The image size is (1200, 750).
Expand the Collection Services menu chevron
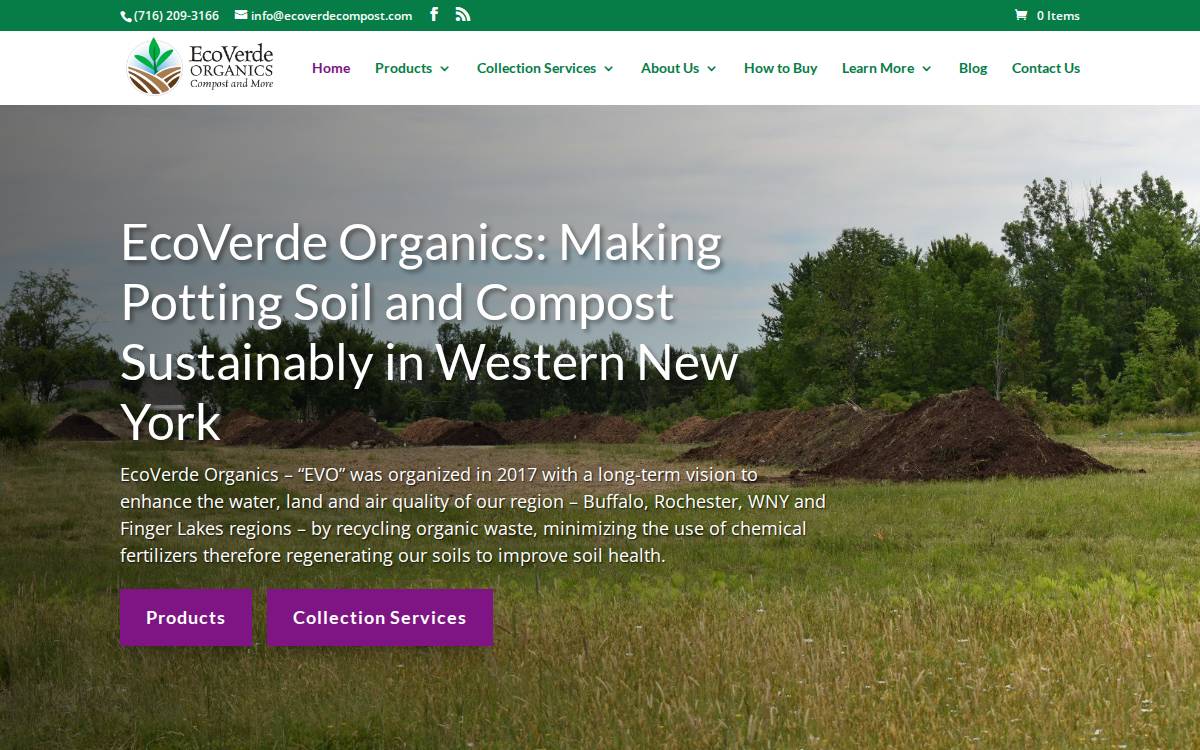click(608, 69)
